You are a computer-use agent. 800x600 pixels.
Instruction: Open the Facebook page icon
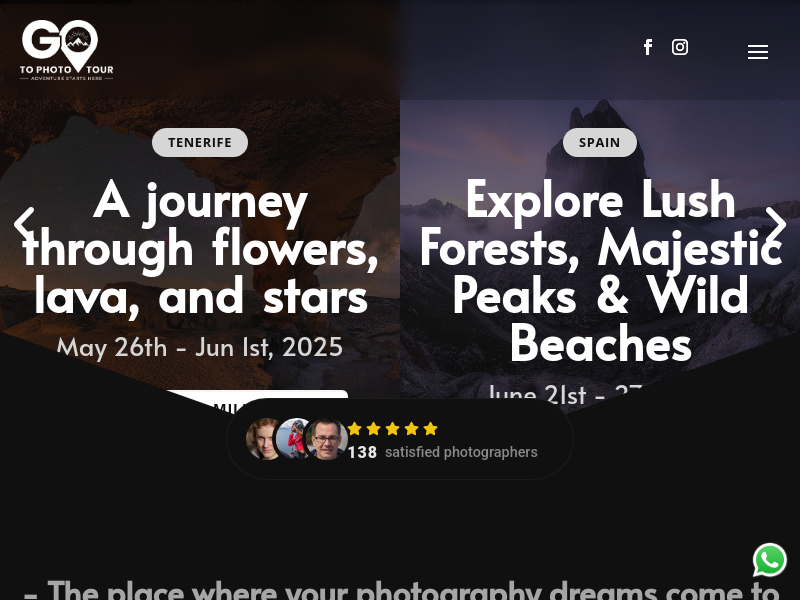pyautogui.click(x=648, y=47)
